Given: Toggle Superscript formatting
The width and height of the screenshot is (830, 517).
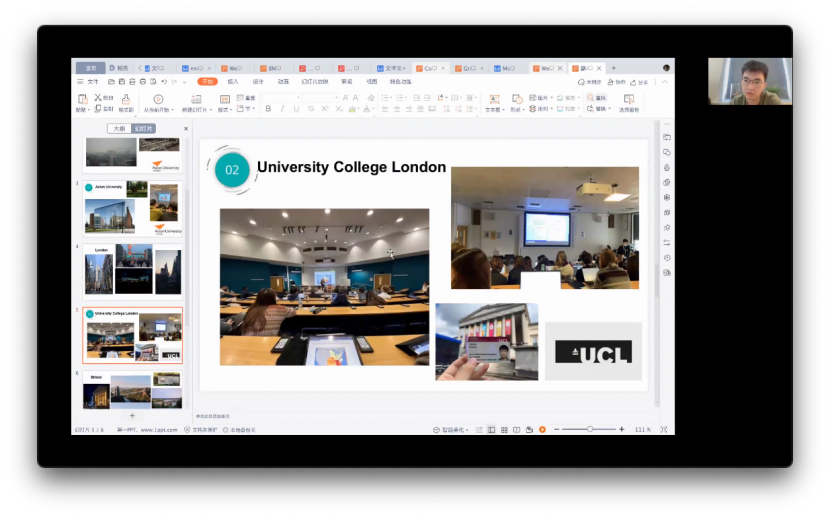Looking at the screenshot, I should pyautogui.click(x=324, y=108).
